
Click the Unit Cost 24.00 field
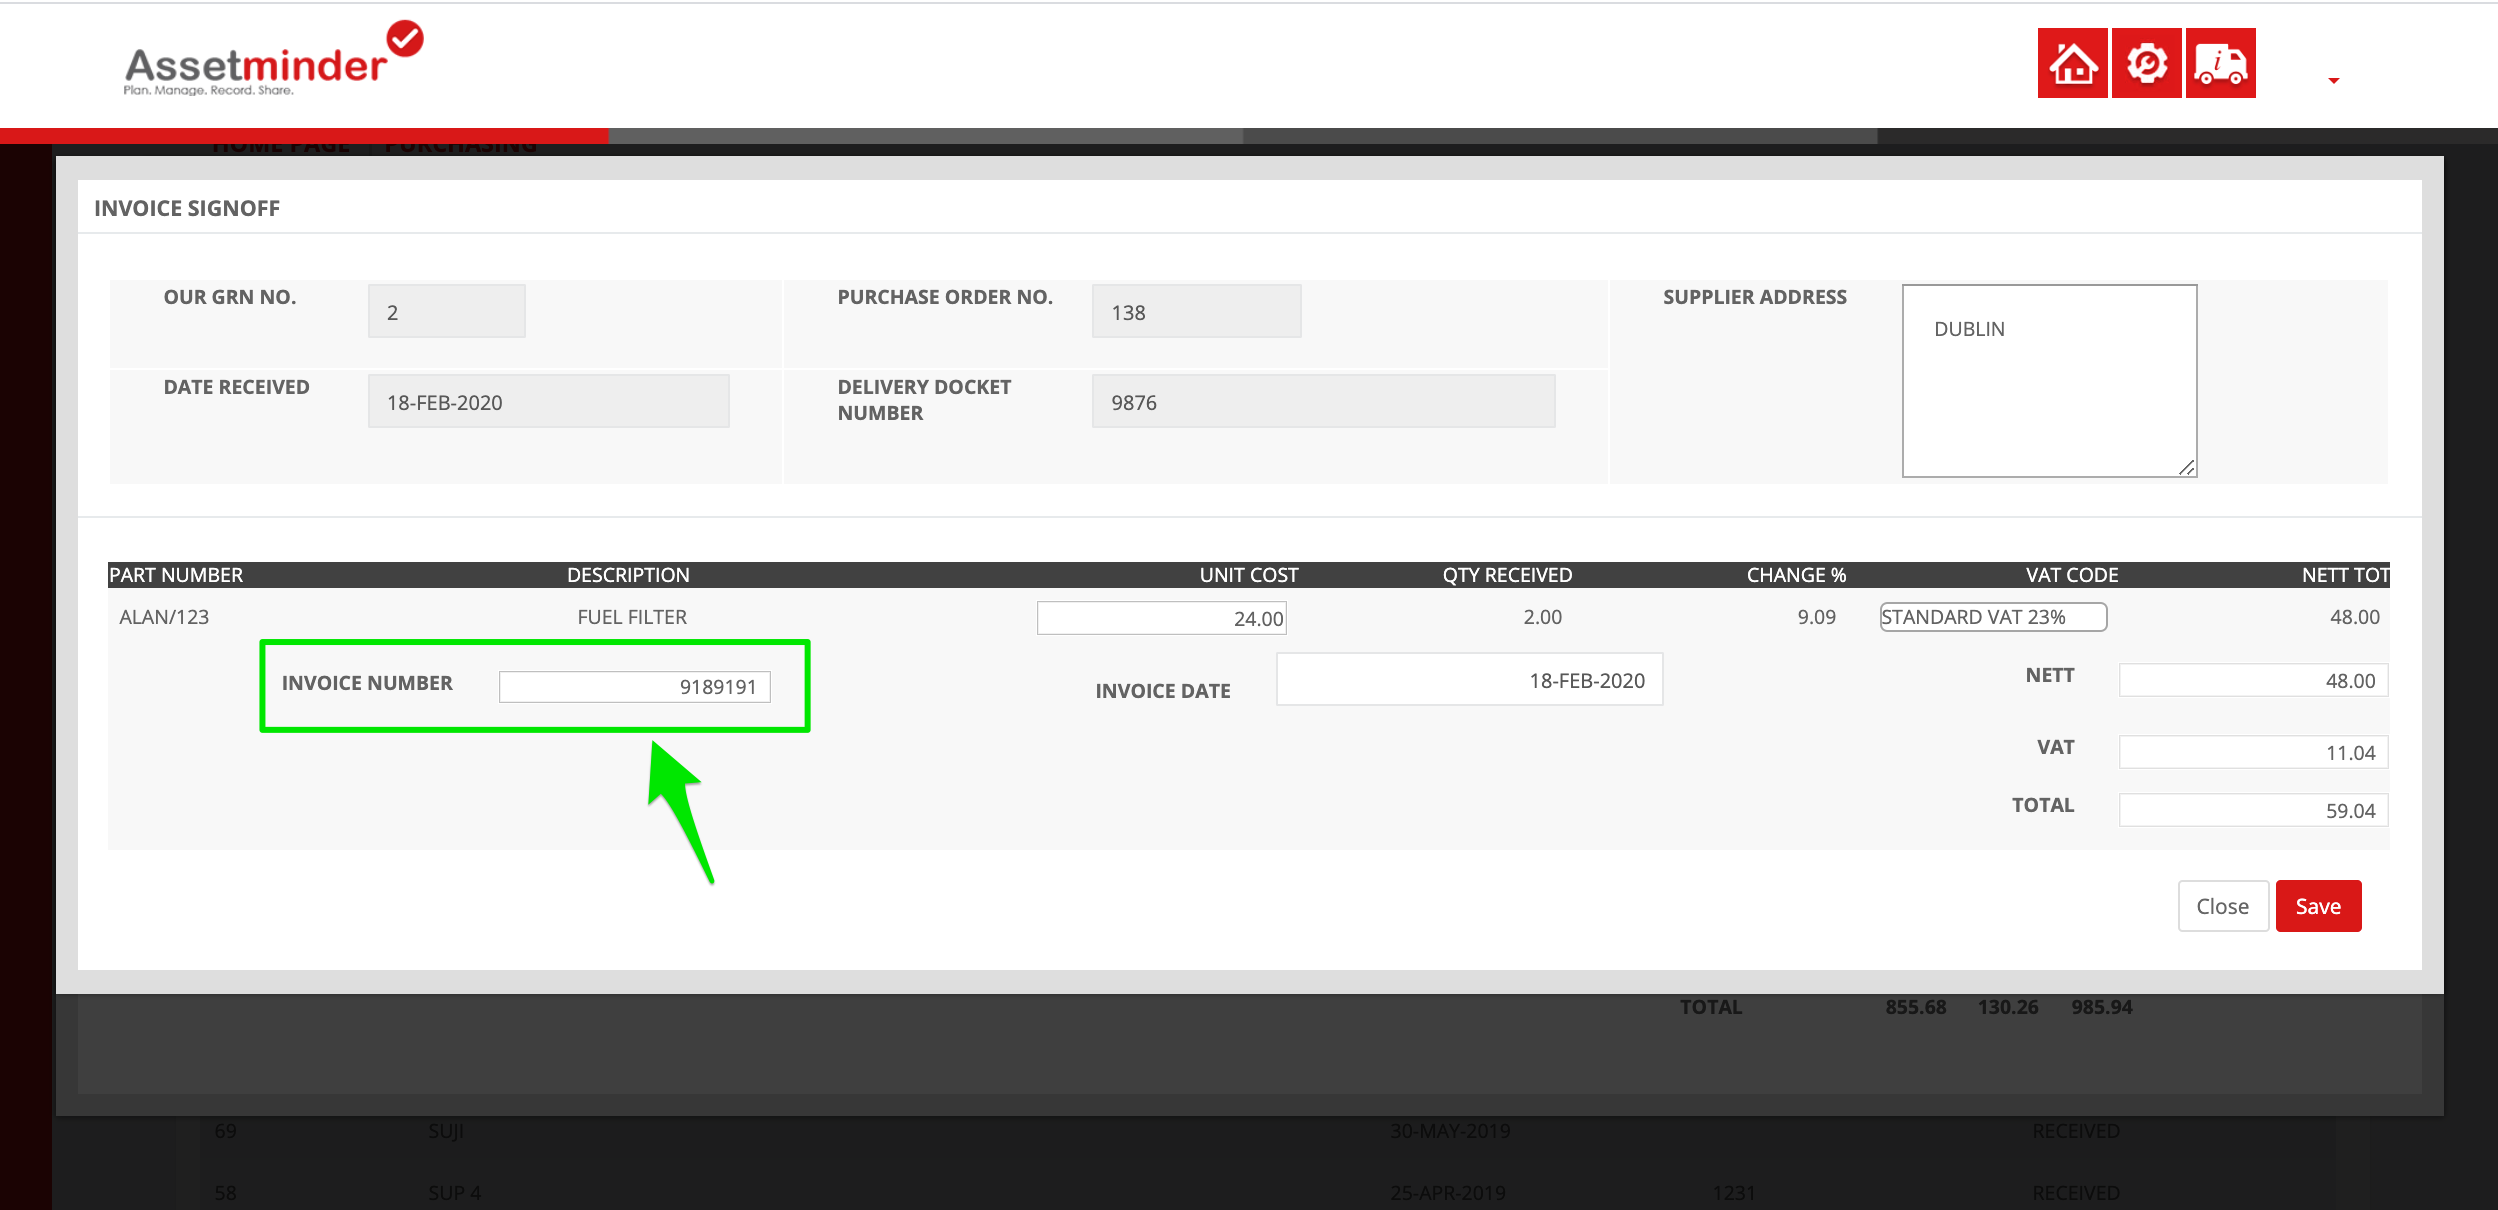coord(1160,618)
